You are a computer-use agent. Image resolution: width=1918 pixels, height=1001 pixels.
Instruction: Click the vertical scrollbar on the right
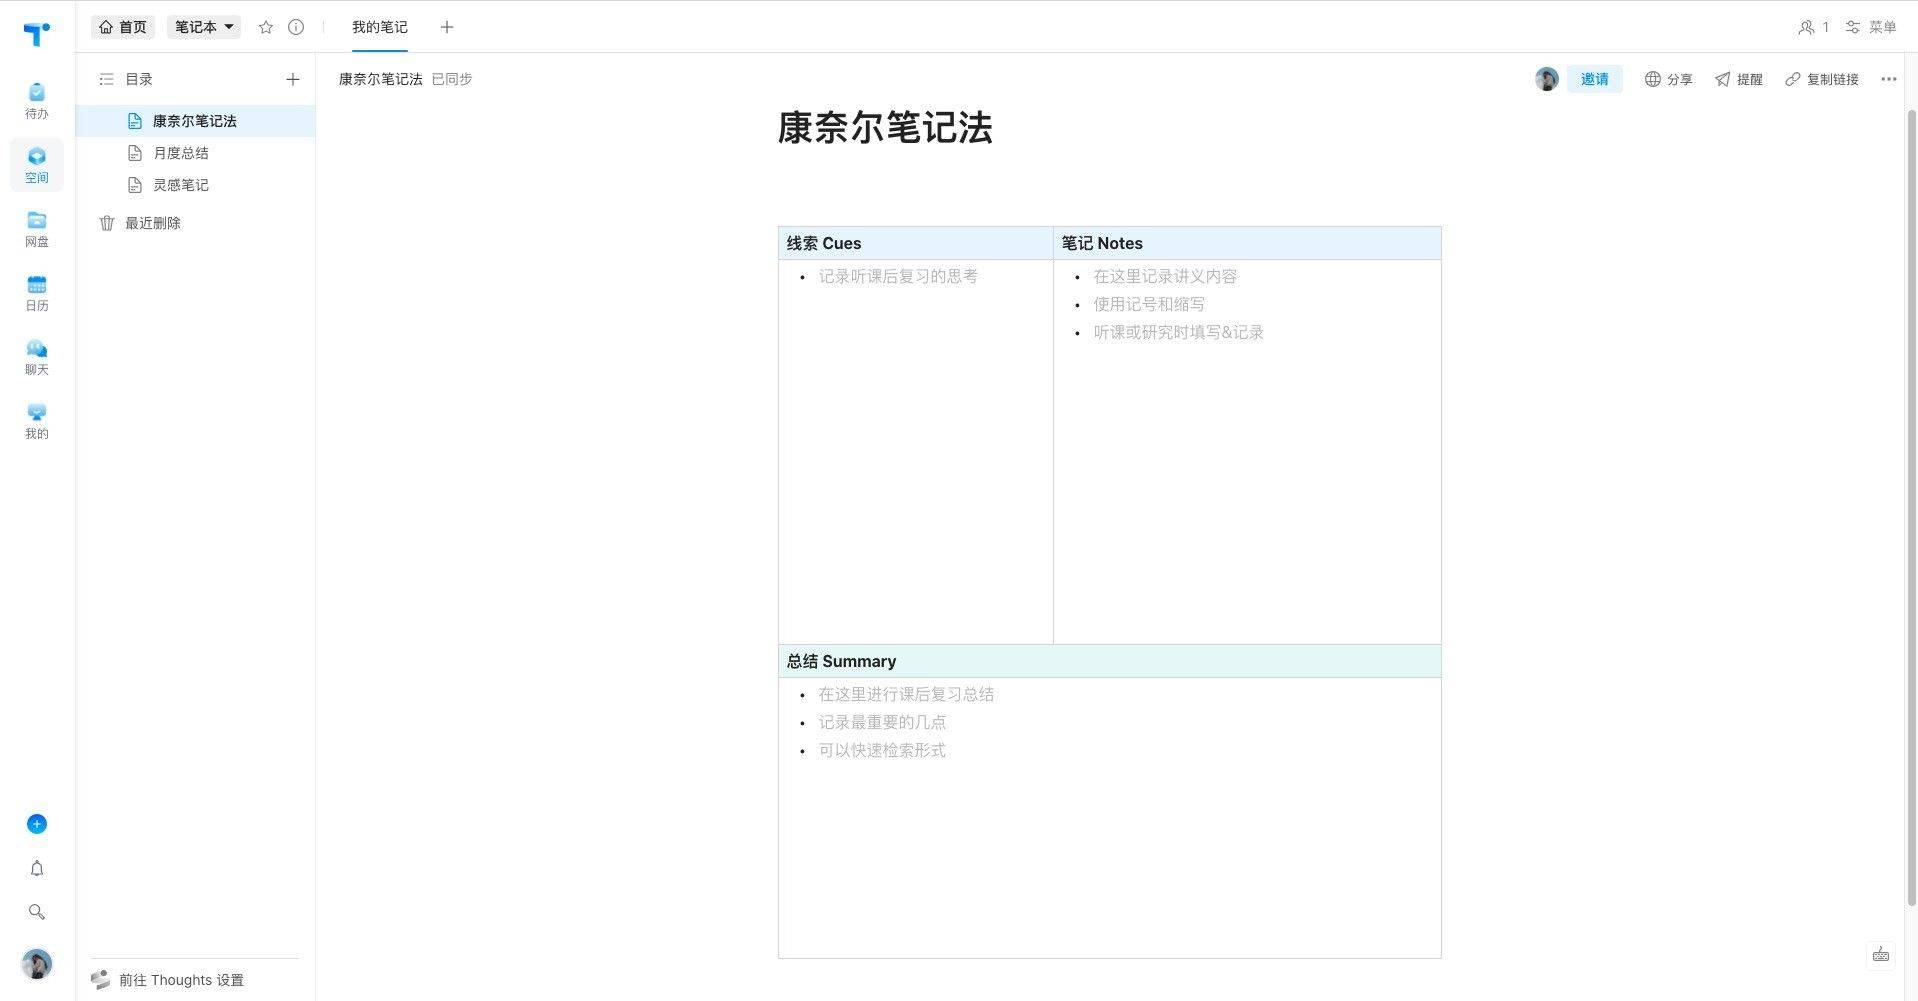(x=1911, y=500)
